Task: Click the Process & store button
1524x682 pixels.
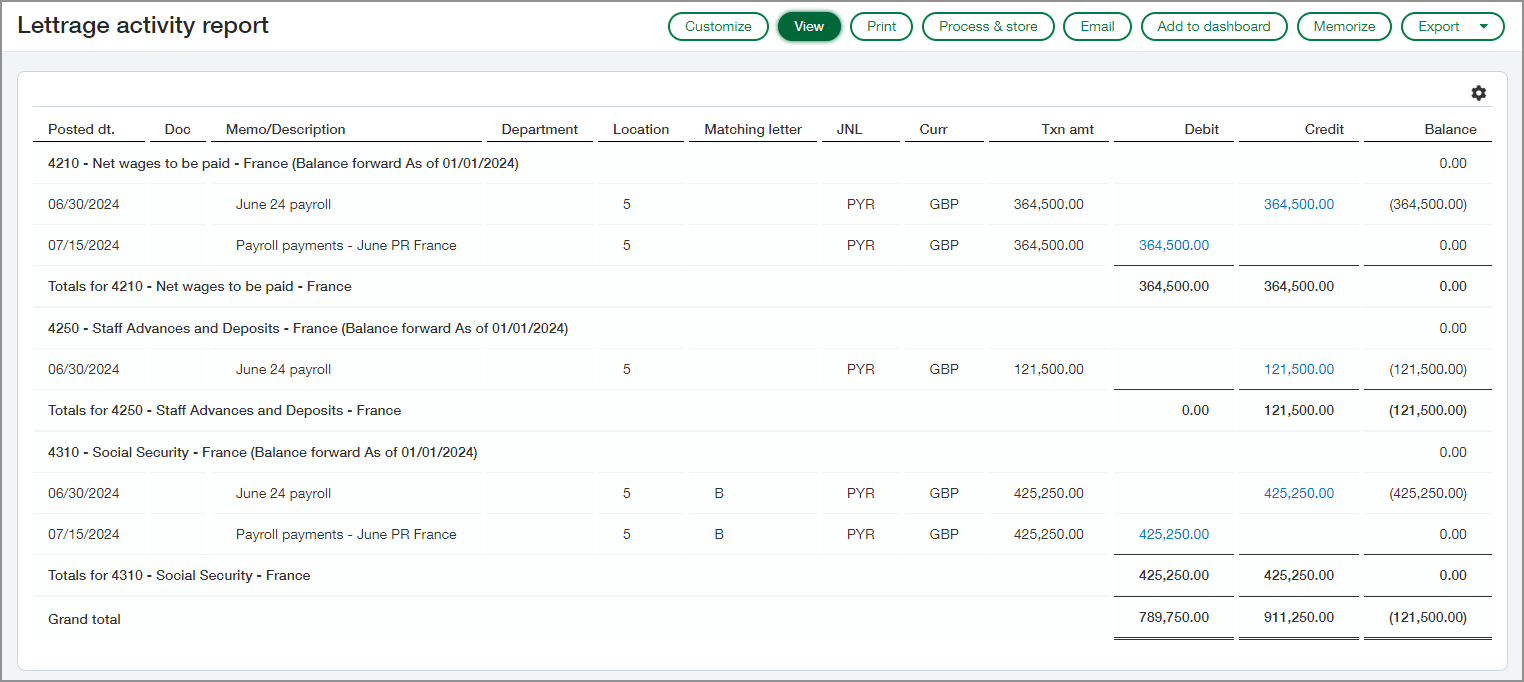Action: point(988,26)
